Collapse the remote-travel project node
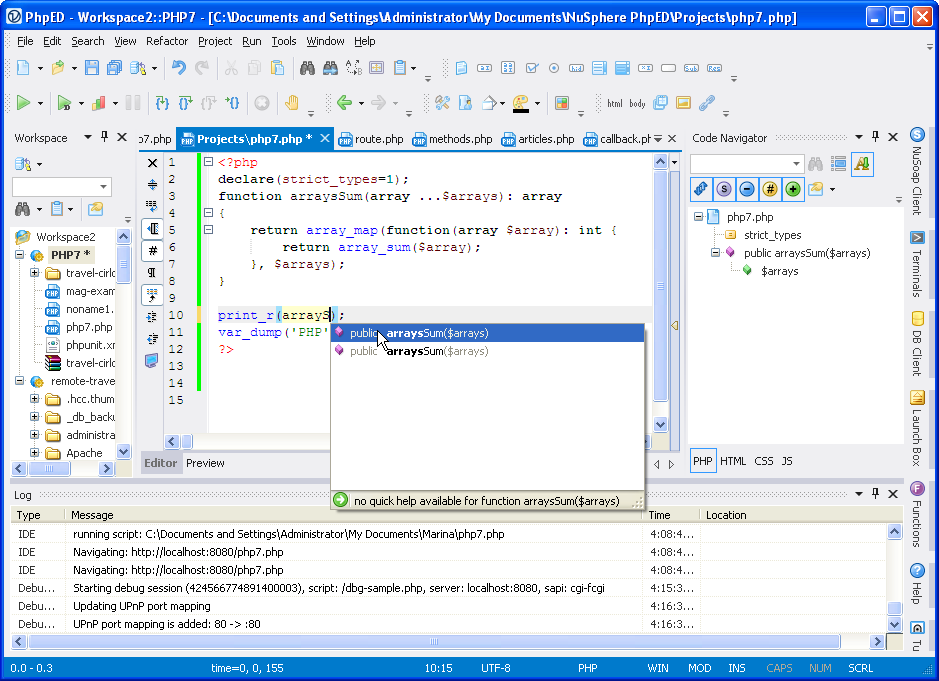Viewport: 939px width, 681px height. (19, 380)
